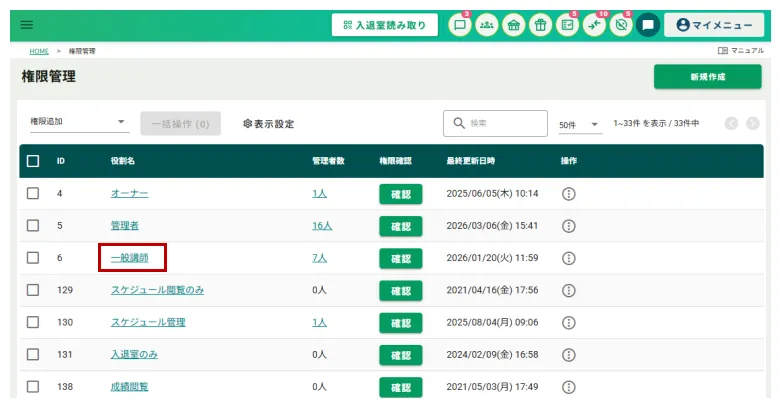Click 新規作成 button
Image resolution: width=780 pixels, height=414 pixels.
[x=707, y=77]
